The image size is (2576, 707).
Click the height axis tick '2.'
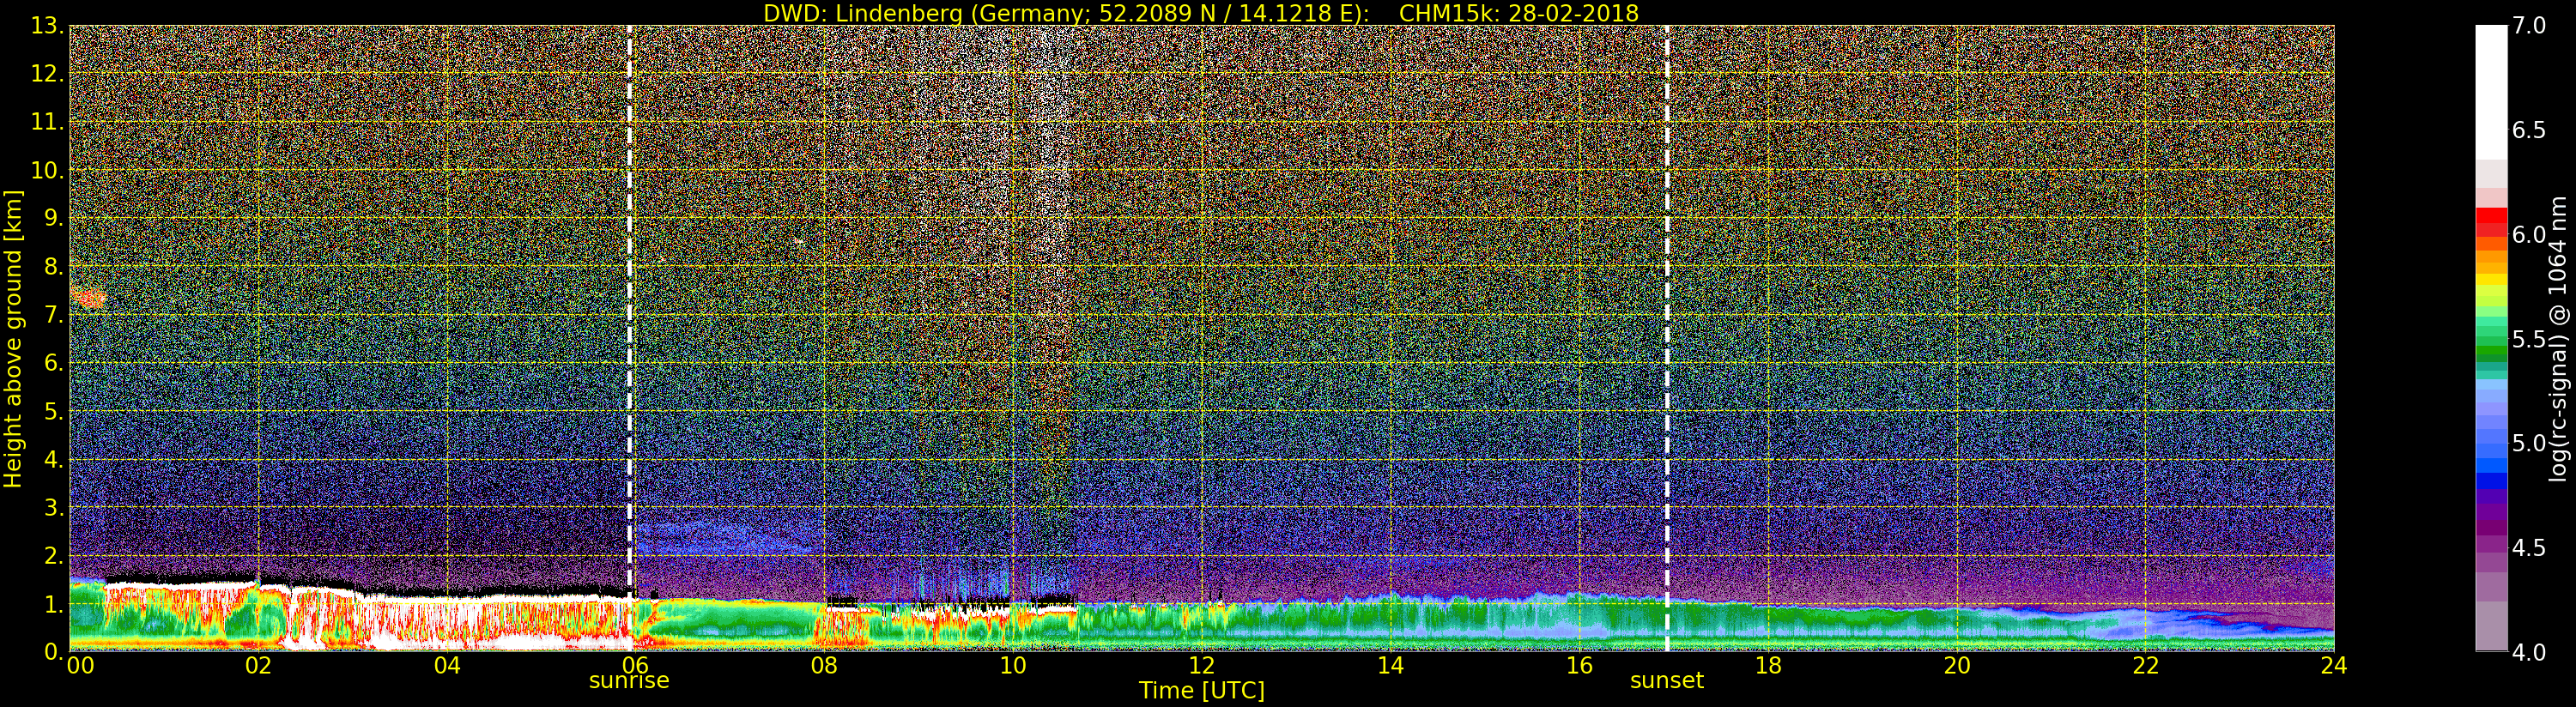(53, 556)
